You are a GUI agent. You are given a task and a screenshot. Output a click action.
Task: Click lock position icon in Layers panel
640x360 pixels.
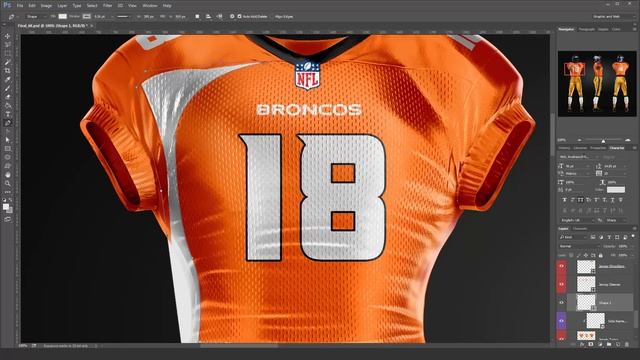point(586,255)
